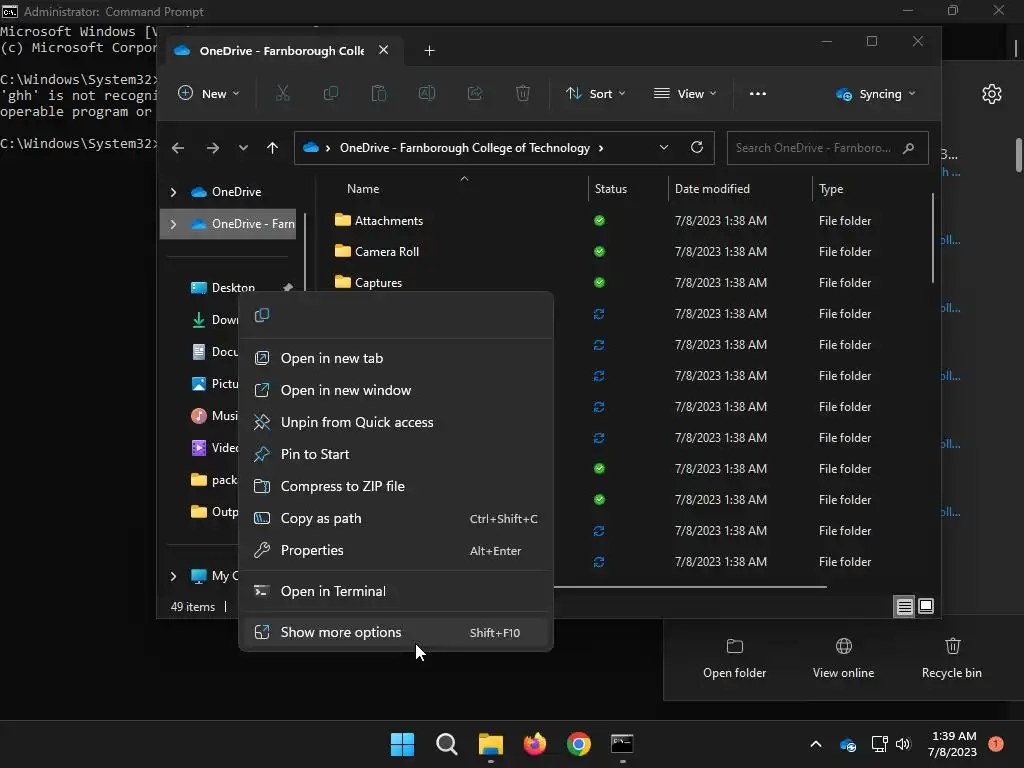The width and height of the screenshot is (1024, 768).
Task: Switch to large thumbnails layout icon
Action: (x=926, y=607)
